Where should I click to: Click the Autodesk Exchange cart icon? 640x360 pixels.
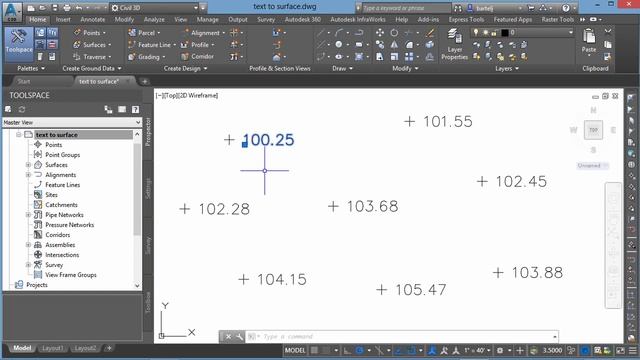click(531, 8)
